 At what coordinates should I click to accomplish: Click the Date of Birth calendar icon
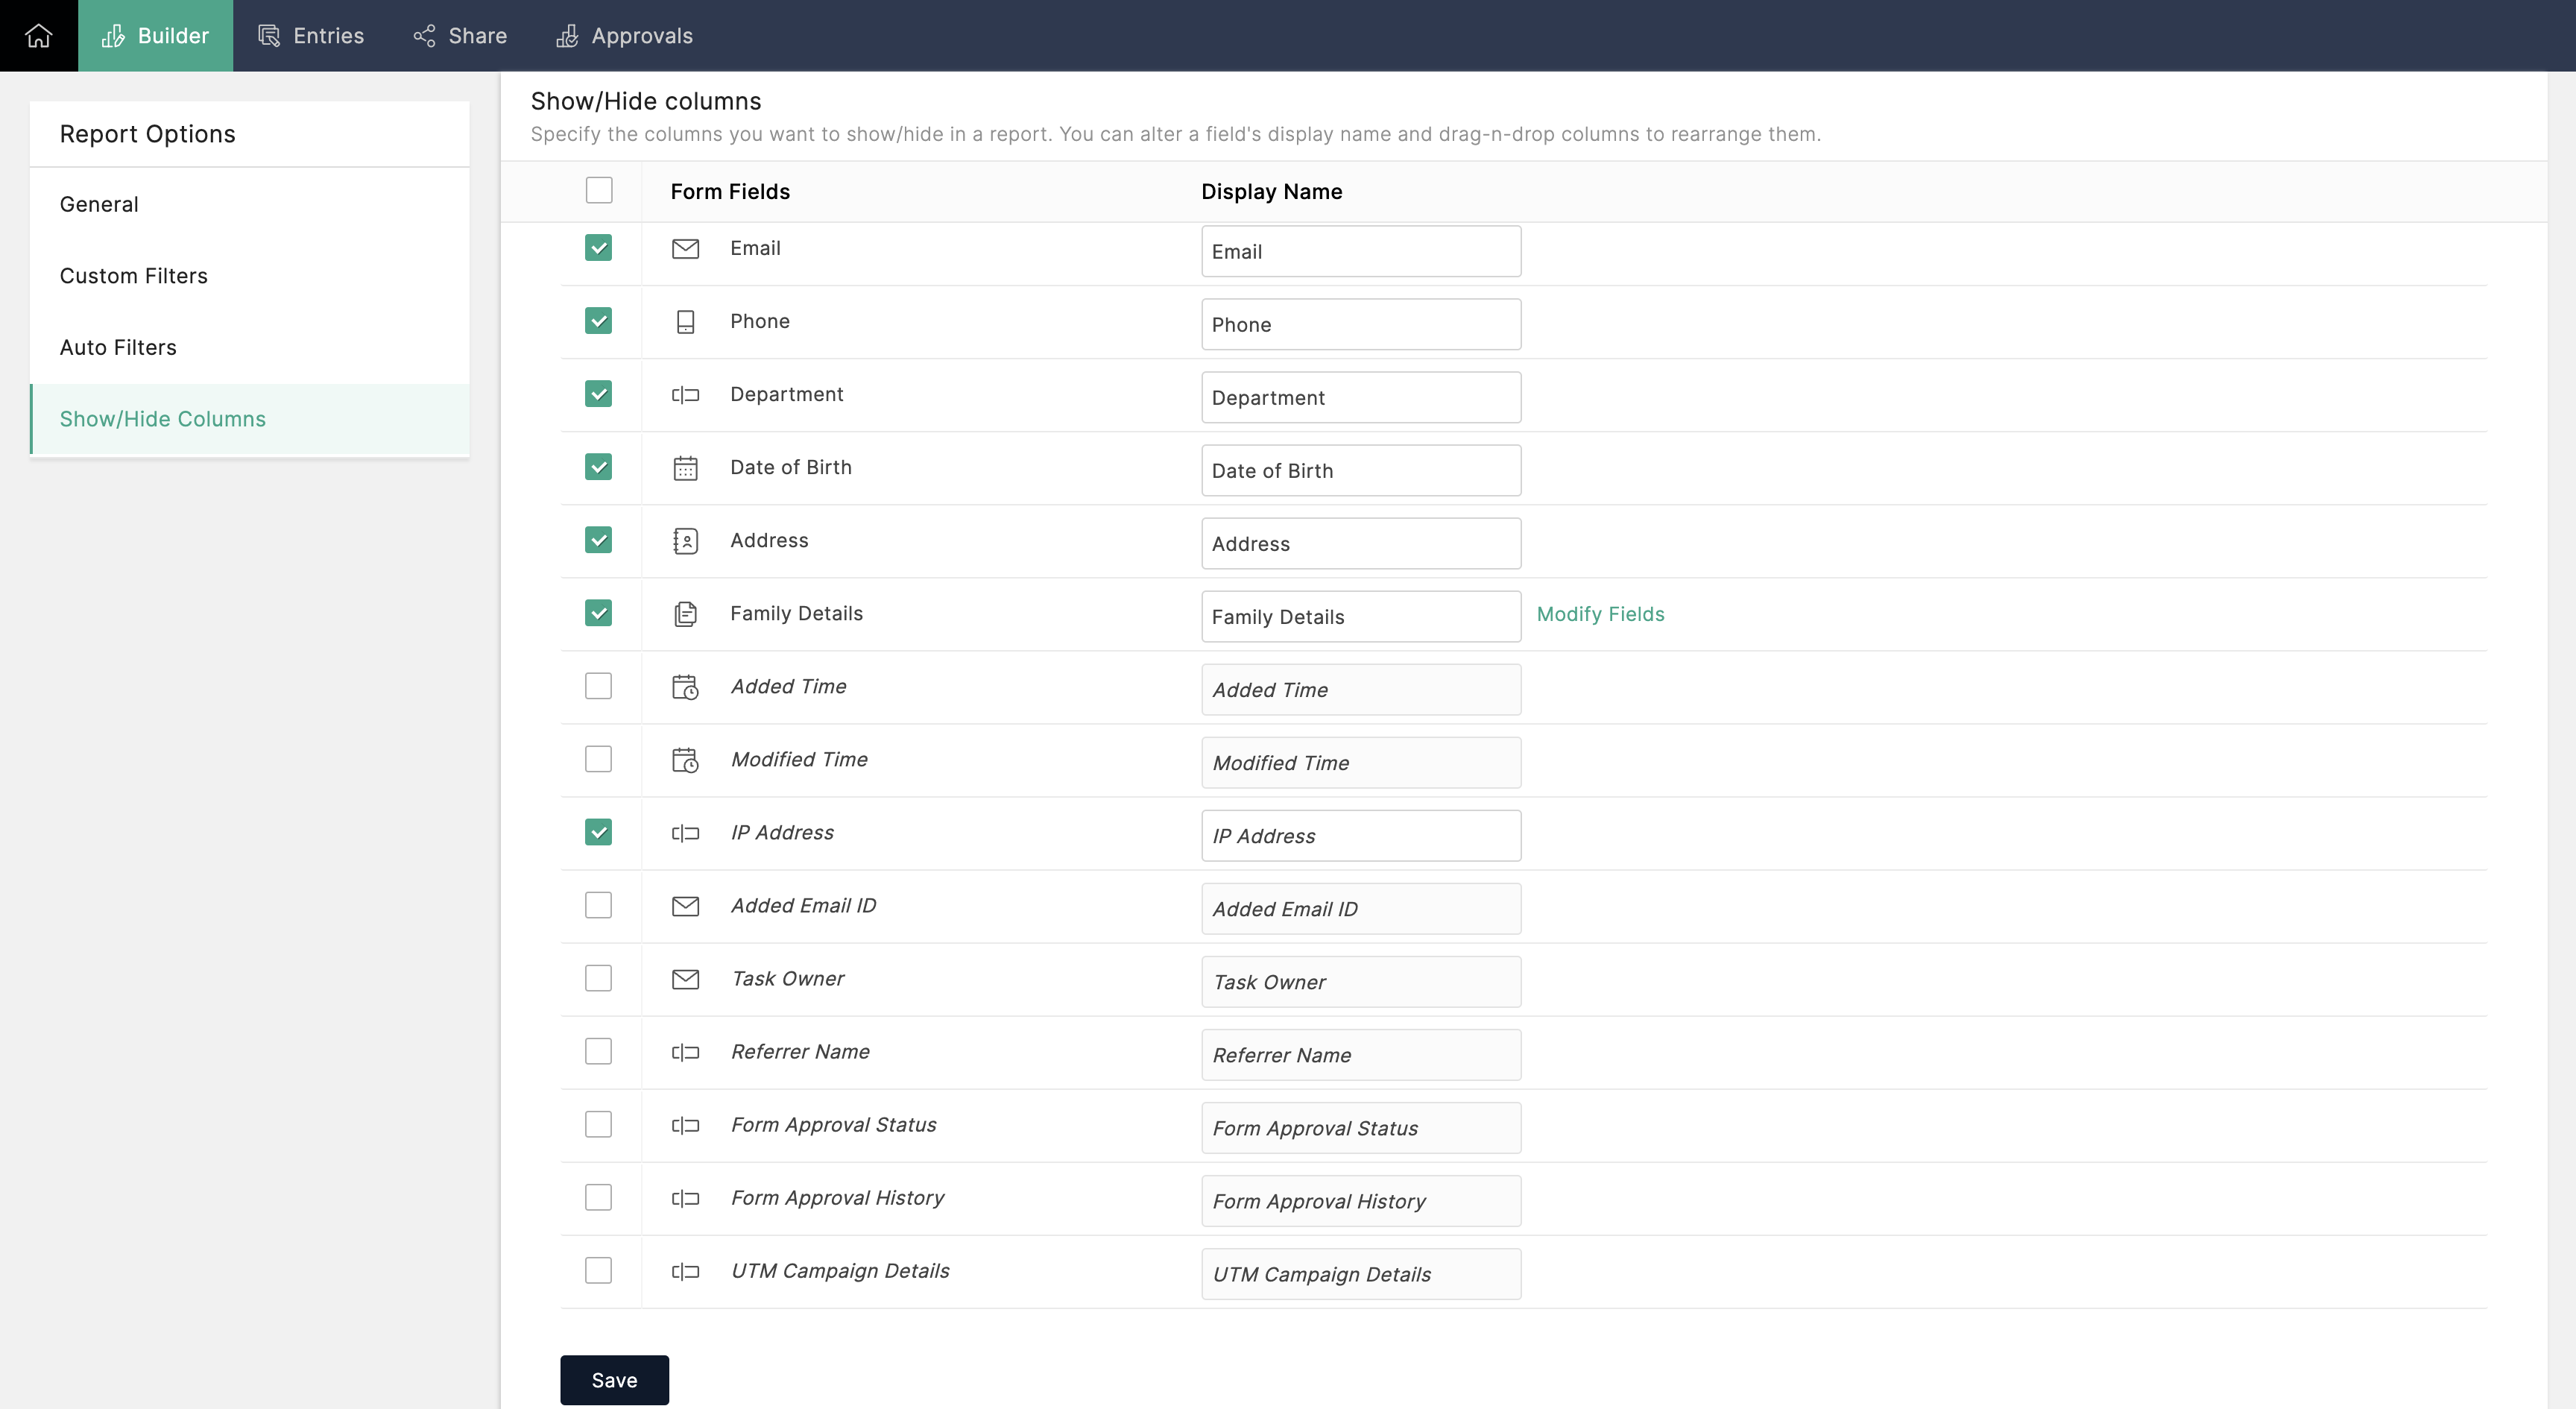(x=685, y=468)
